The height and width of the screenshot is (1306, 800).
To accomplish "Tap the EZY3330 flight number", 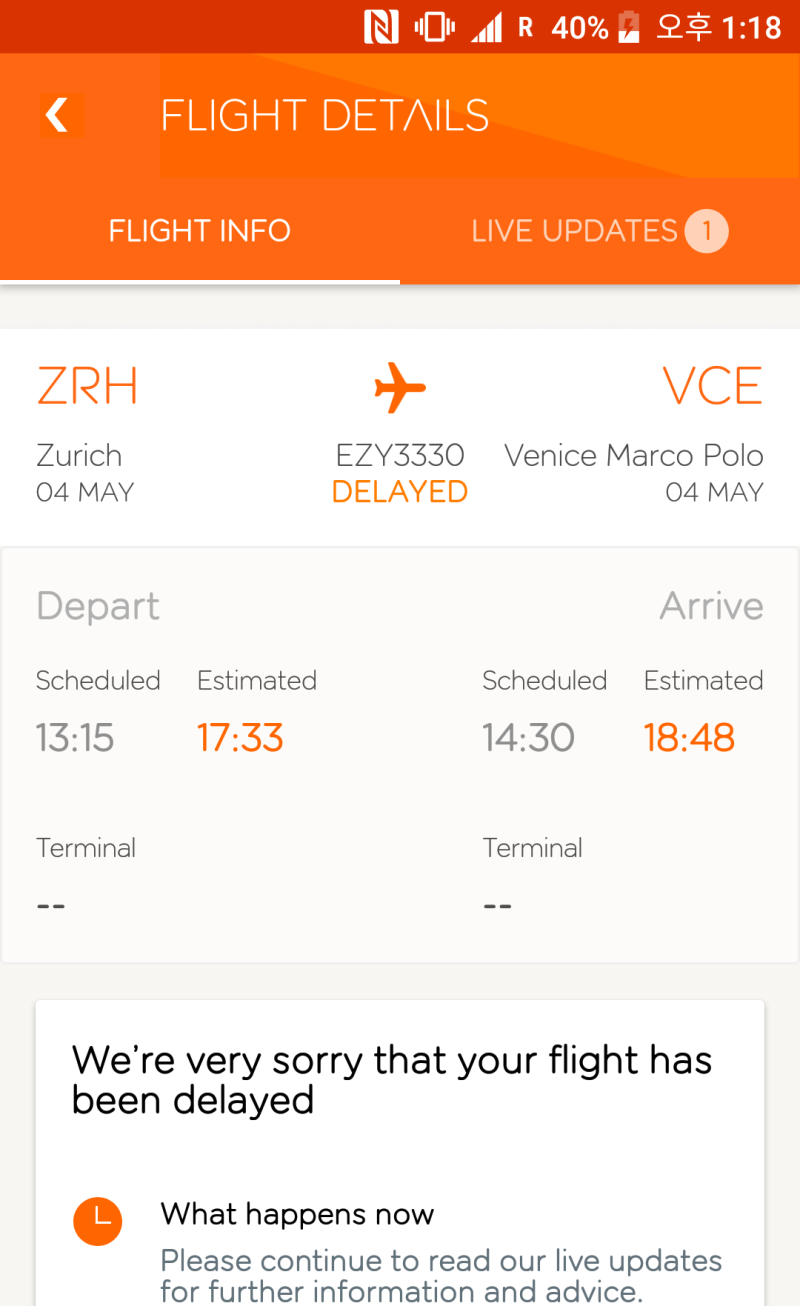I will tap(400, 456).
